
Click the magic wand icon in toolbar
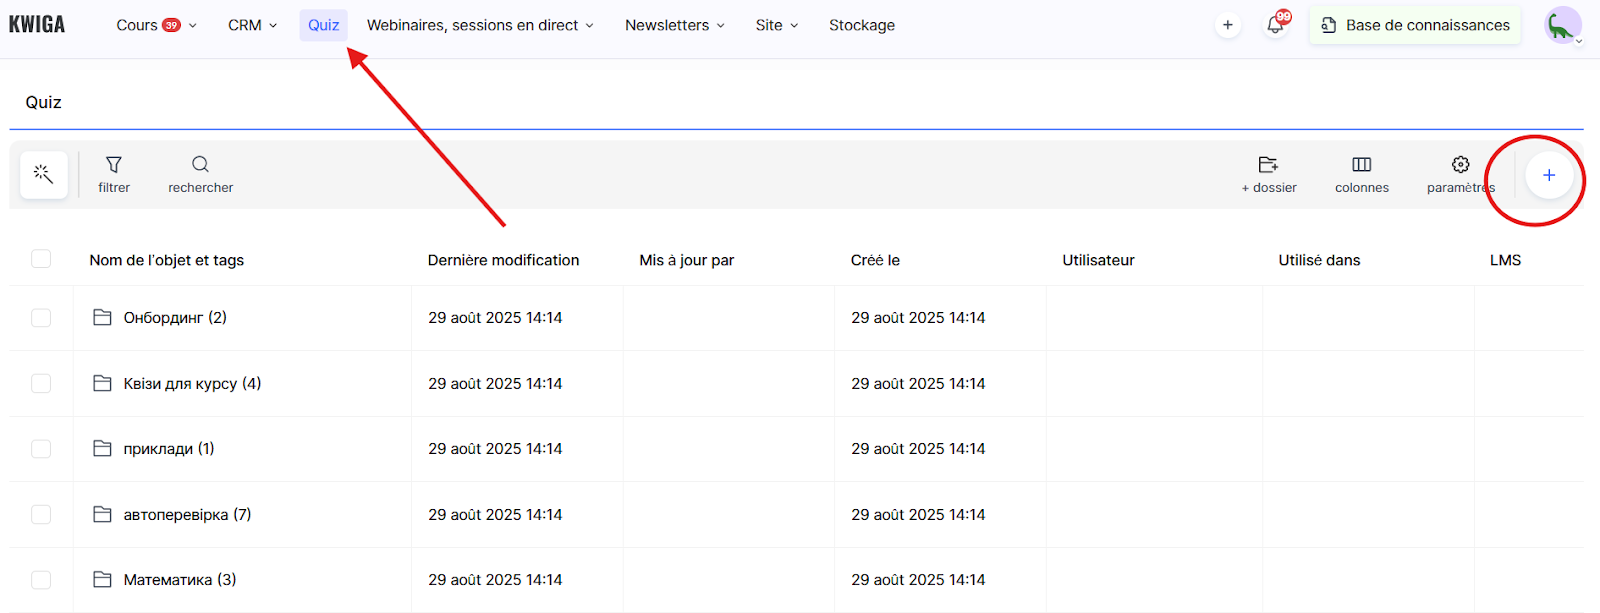43,175
